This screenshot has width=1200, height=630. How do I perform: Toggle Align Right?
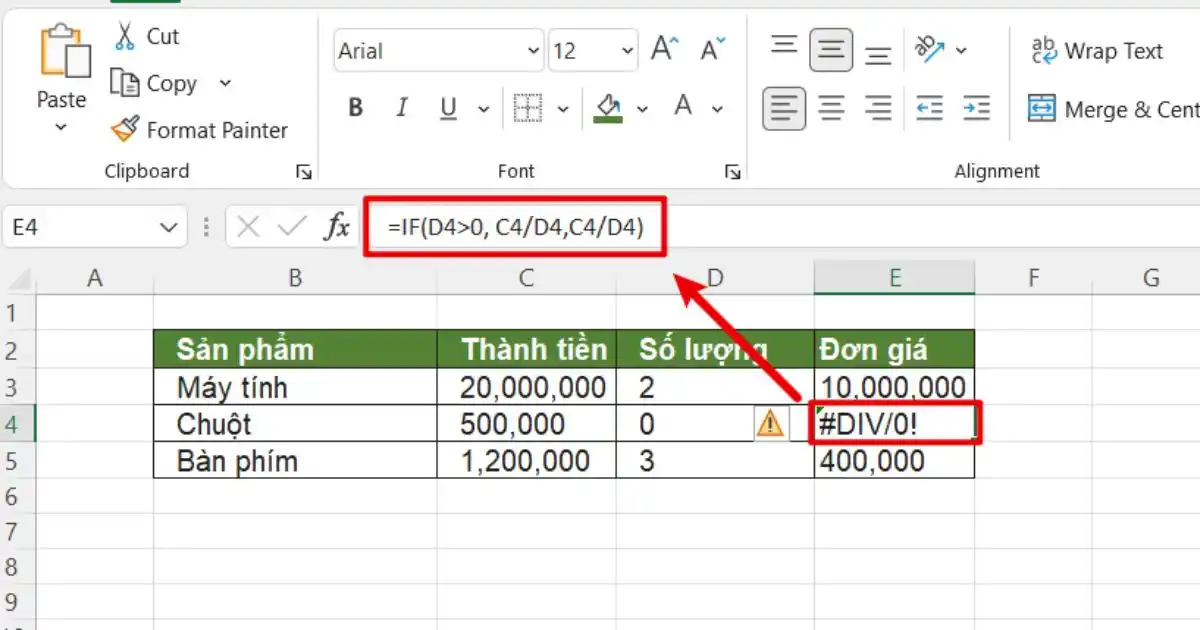(x=878, y=107)
